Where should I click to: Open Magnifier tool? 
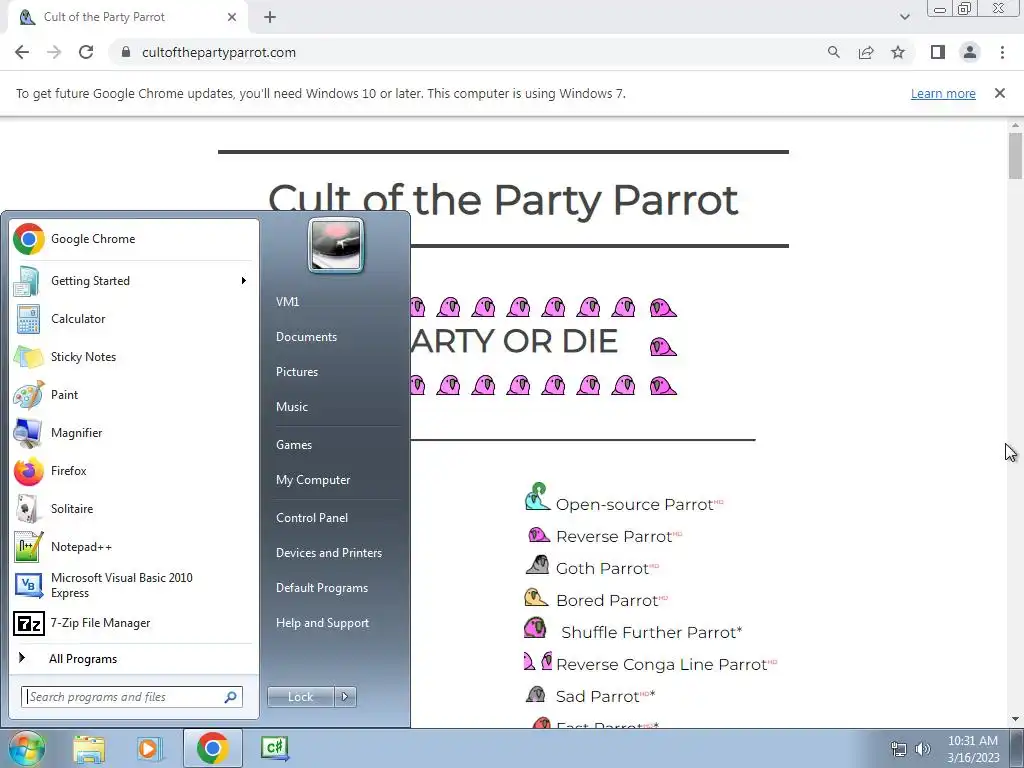coord(133,432)
